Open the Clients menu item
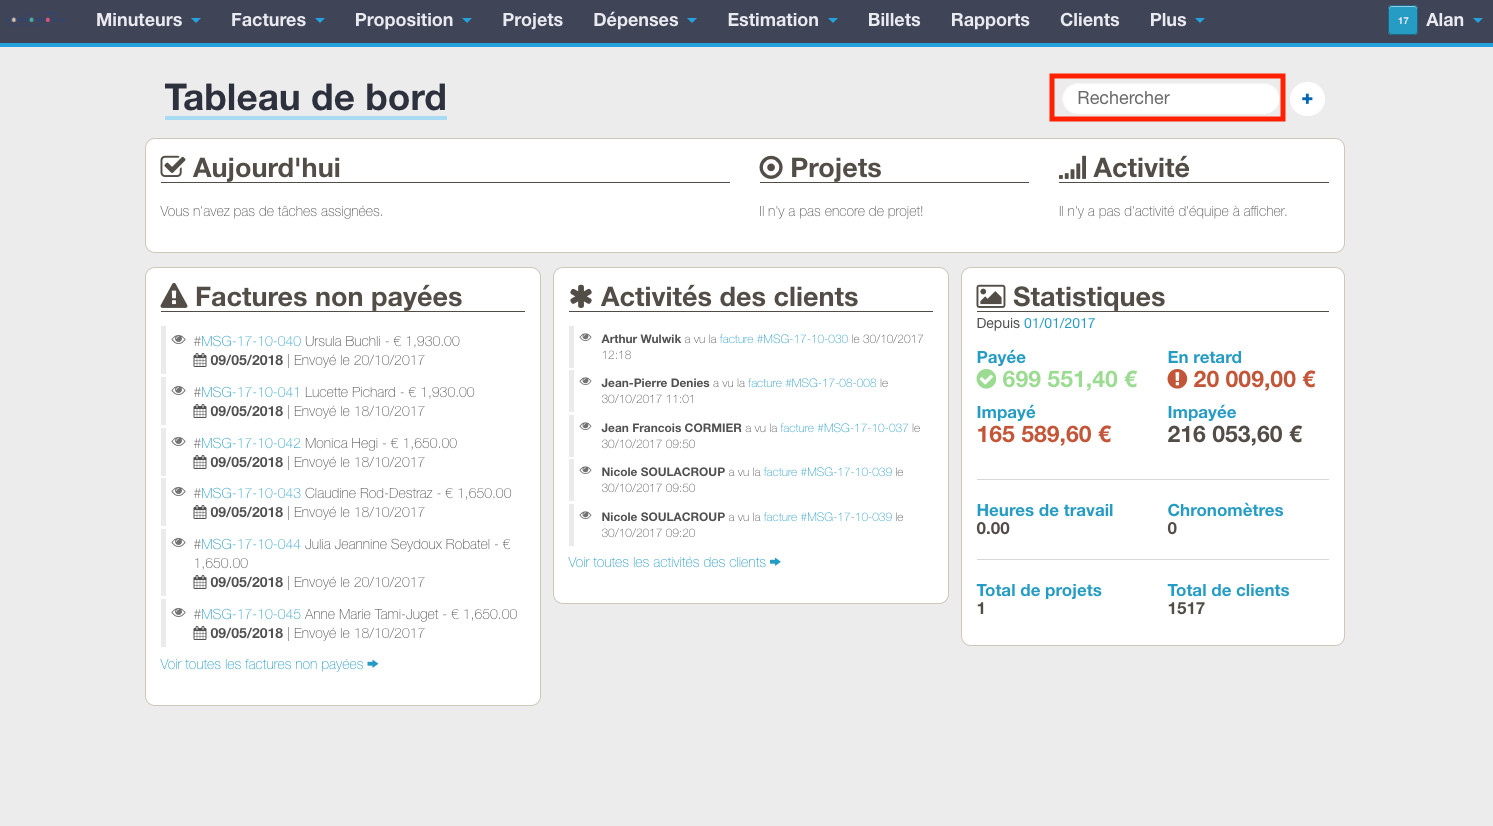 1090,20
